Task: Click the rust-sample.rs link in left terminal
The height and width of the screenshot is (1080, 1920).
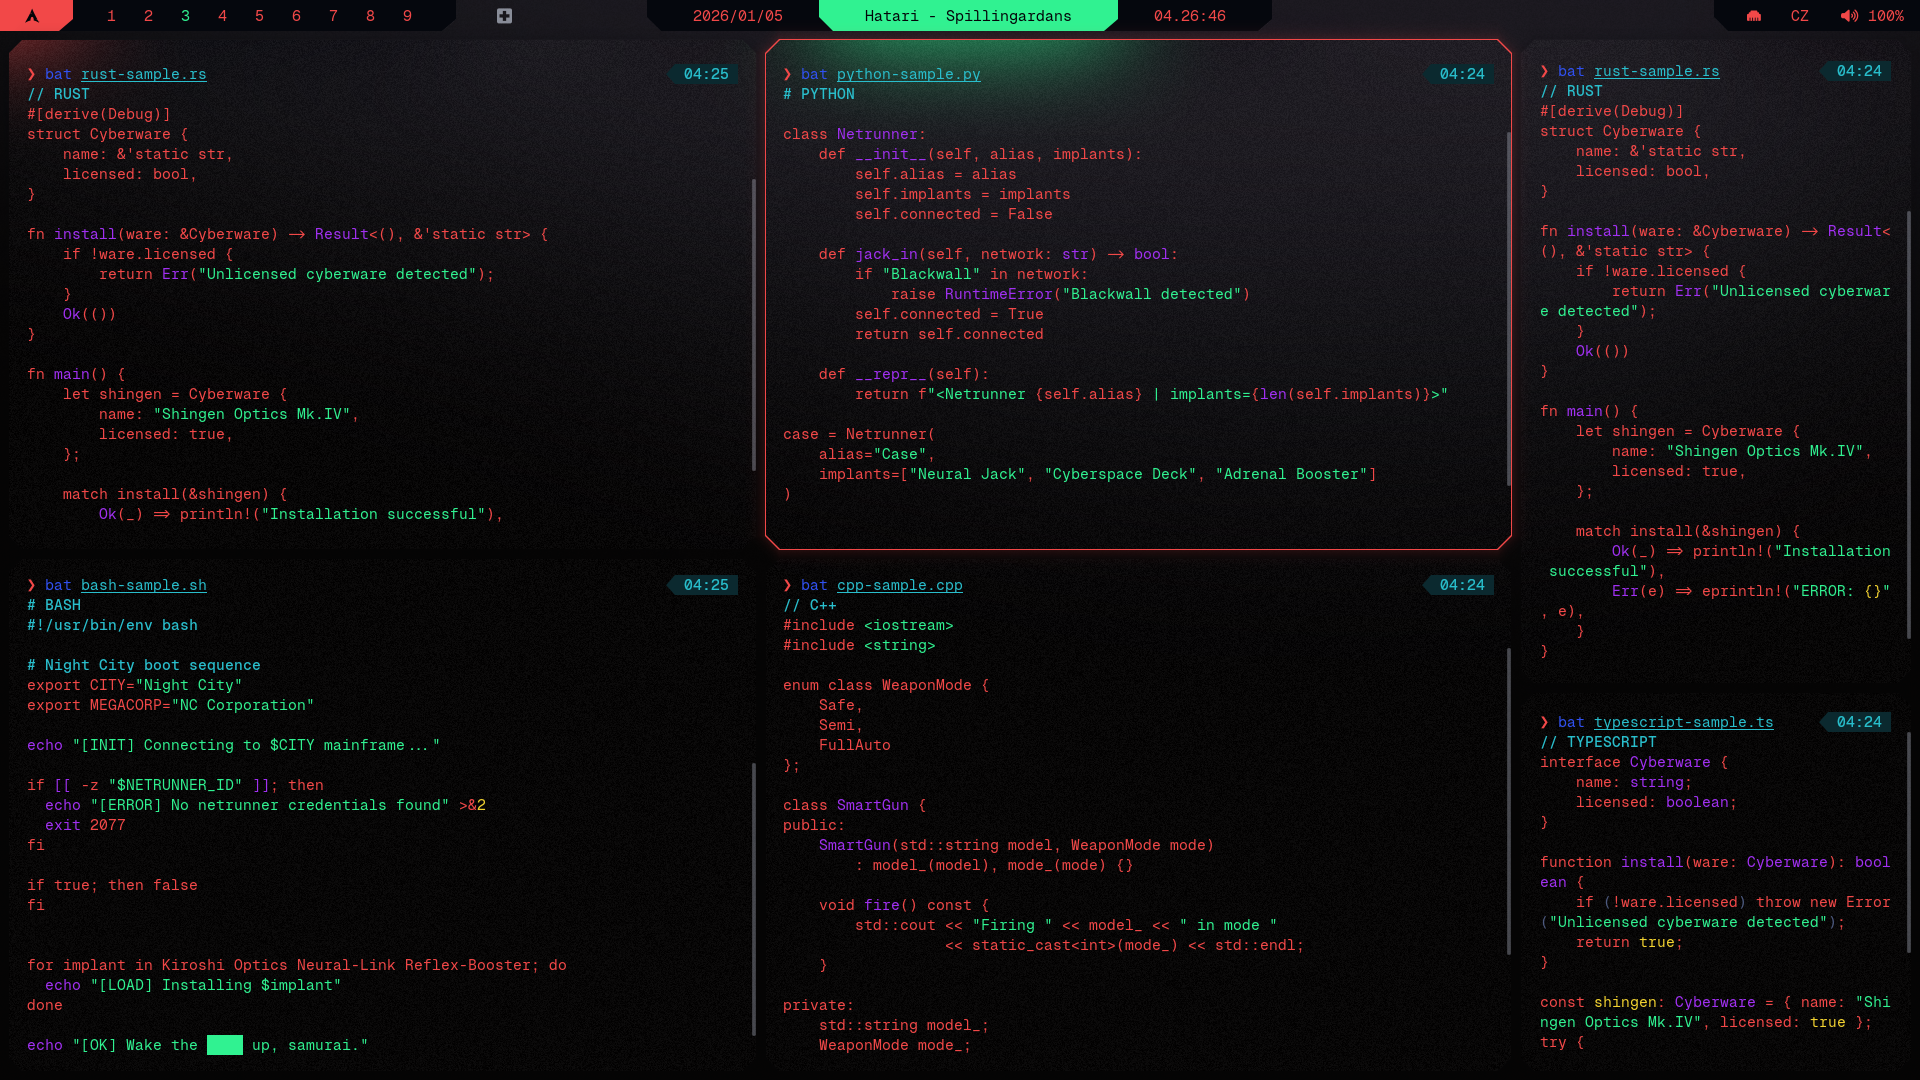Action: tap(143, 74)
